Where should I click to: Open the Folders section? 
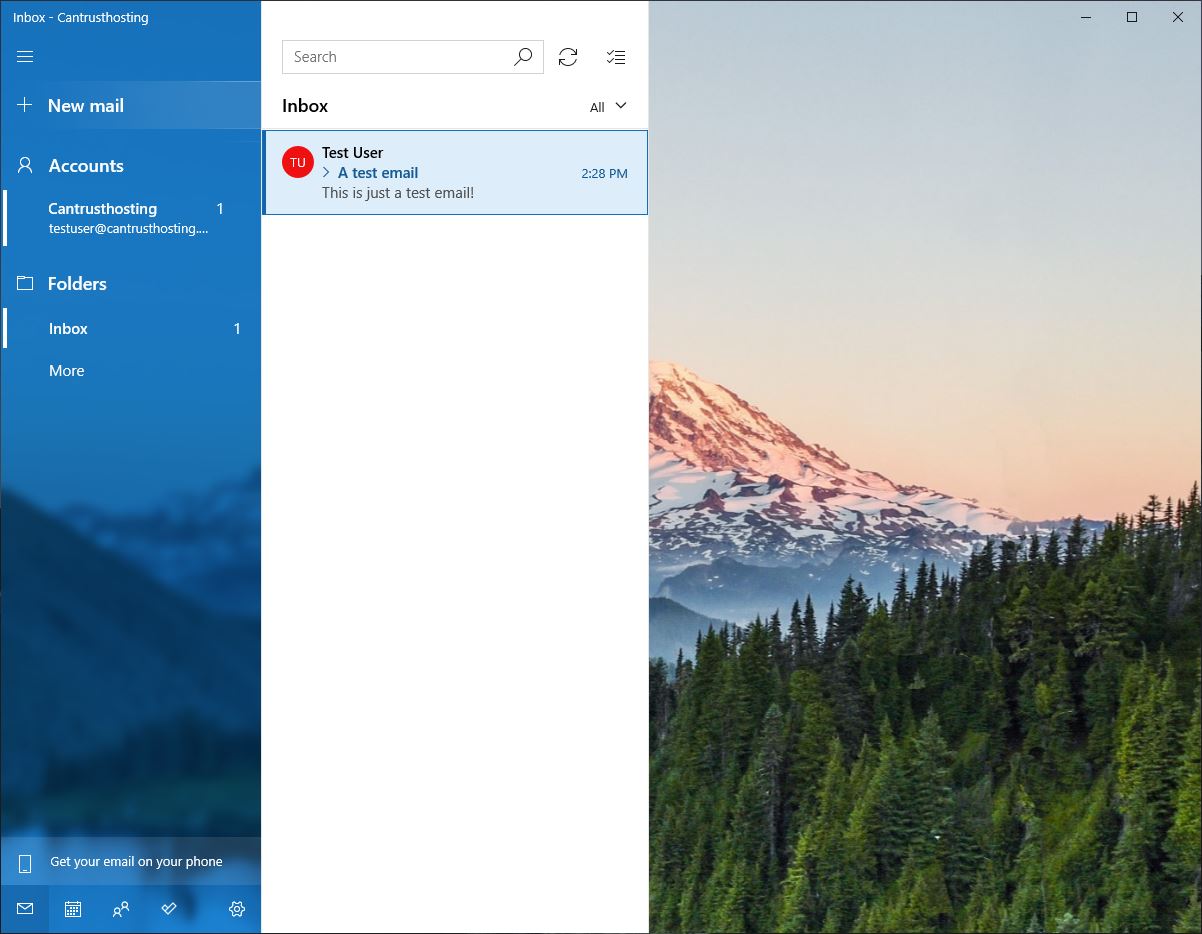[130, 284]
